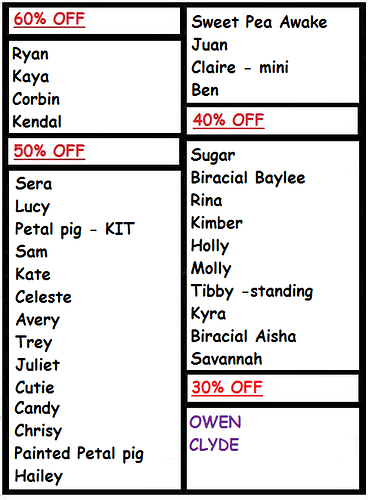This screenshot has width=368, height=500.
Task: Click the 60% OFF heading link
Action: 49,19
